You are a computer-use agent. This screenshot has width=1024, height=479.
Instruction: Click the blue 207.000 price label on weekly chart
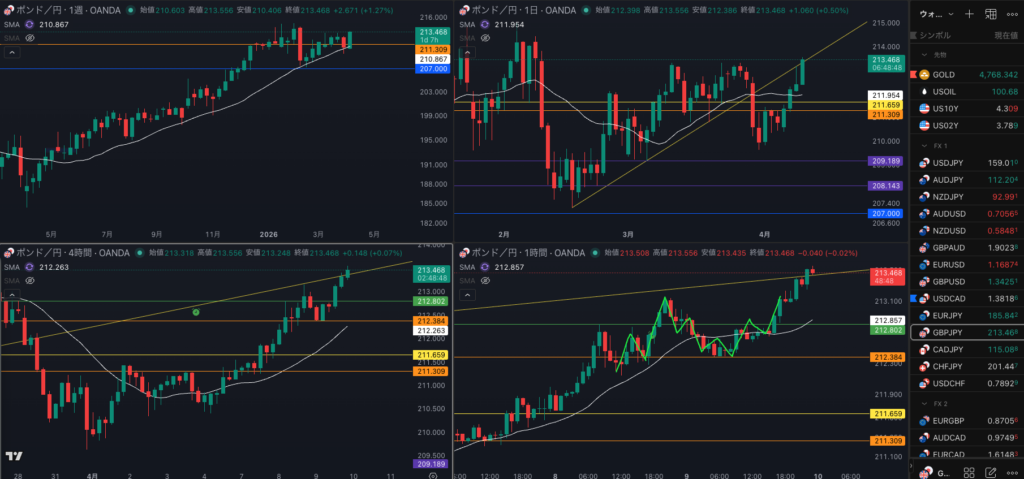pos(432,70)
